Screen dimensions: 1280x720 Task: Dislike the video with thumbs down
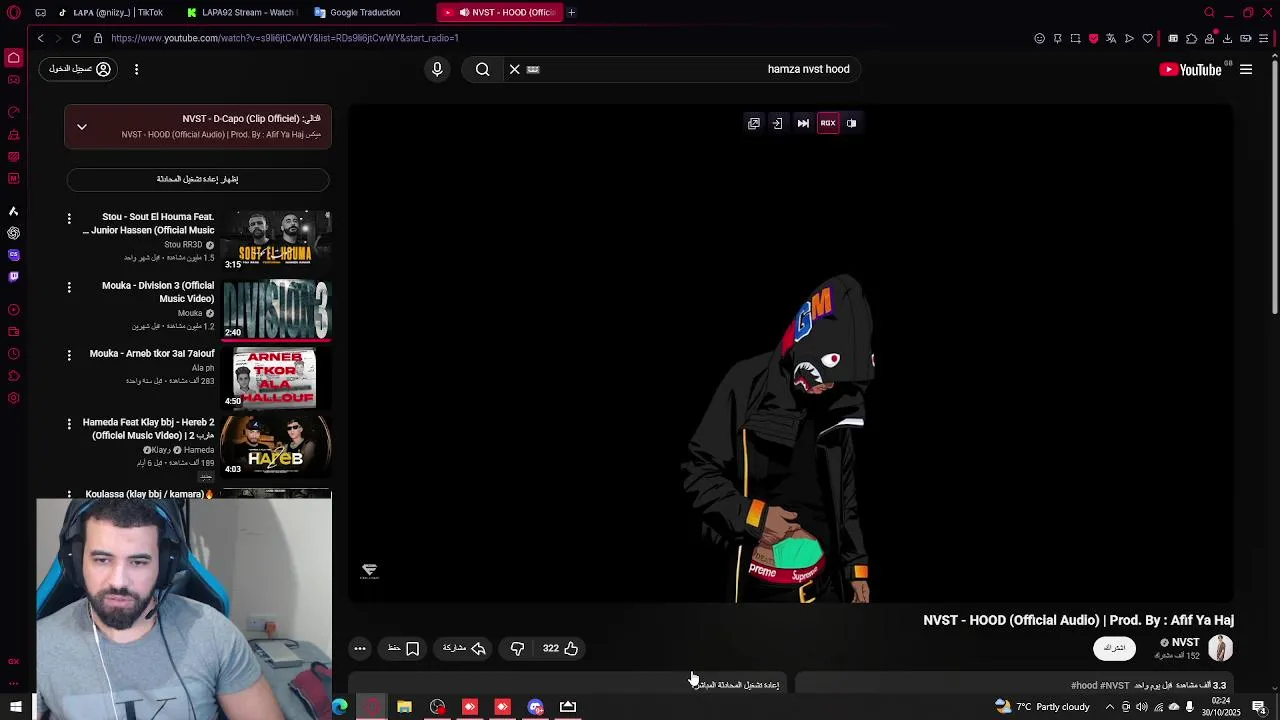click(x=517, y=648)
